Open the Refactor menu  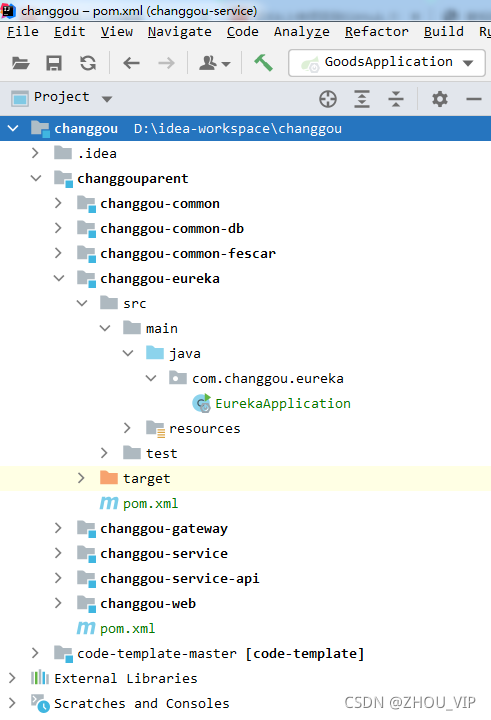377,32
